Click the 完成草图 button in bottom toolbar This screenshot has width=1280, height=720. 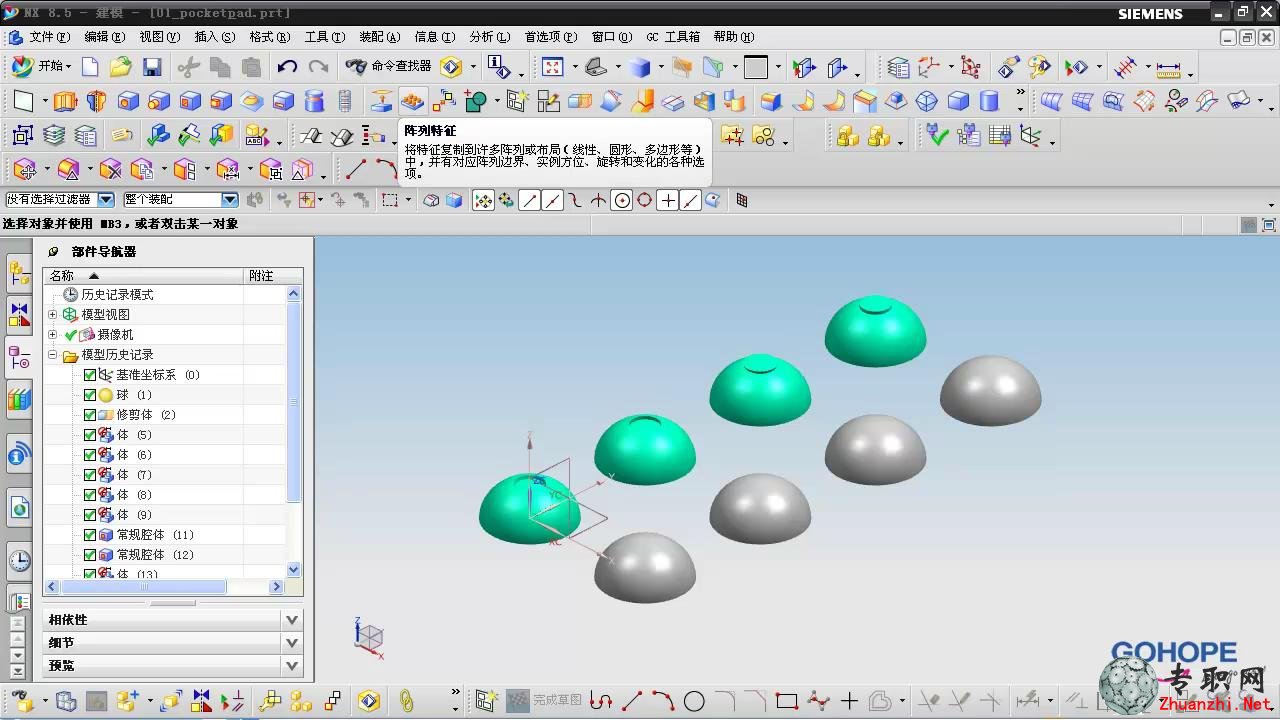click(x=544, y=701)
